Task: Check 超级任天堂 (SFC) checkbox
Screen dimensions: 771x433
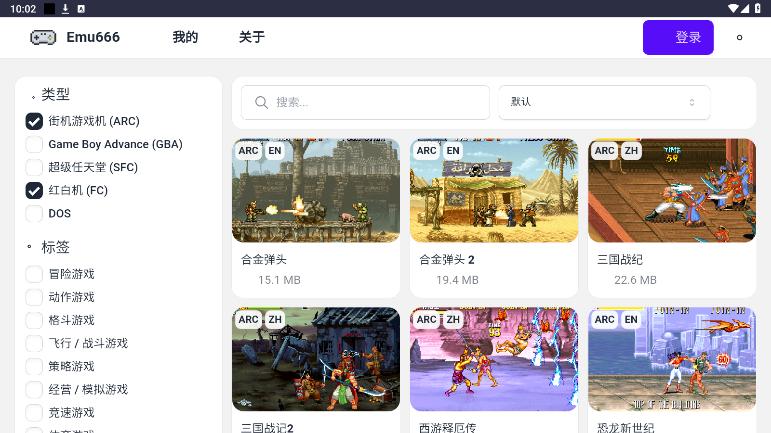Action: click(34, 168)
